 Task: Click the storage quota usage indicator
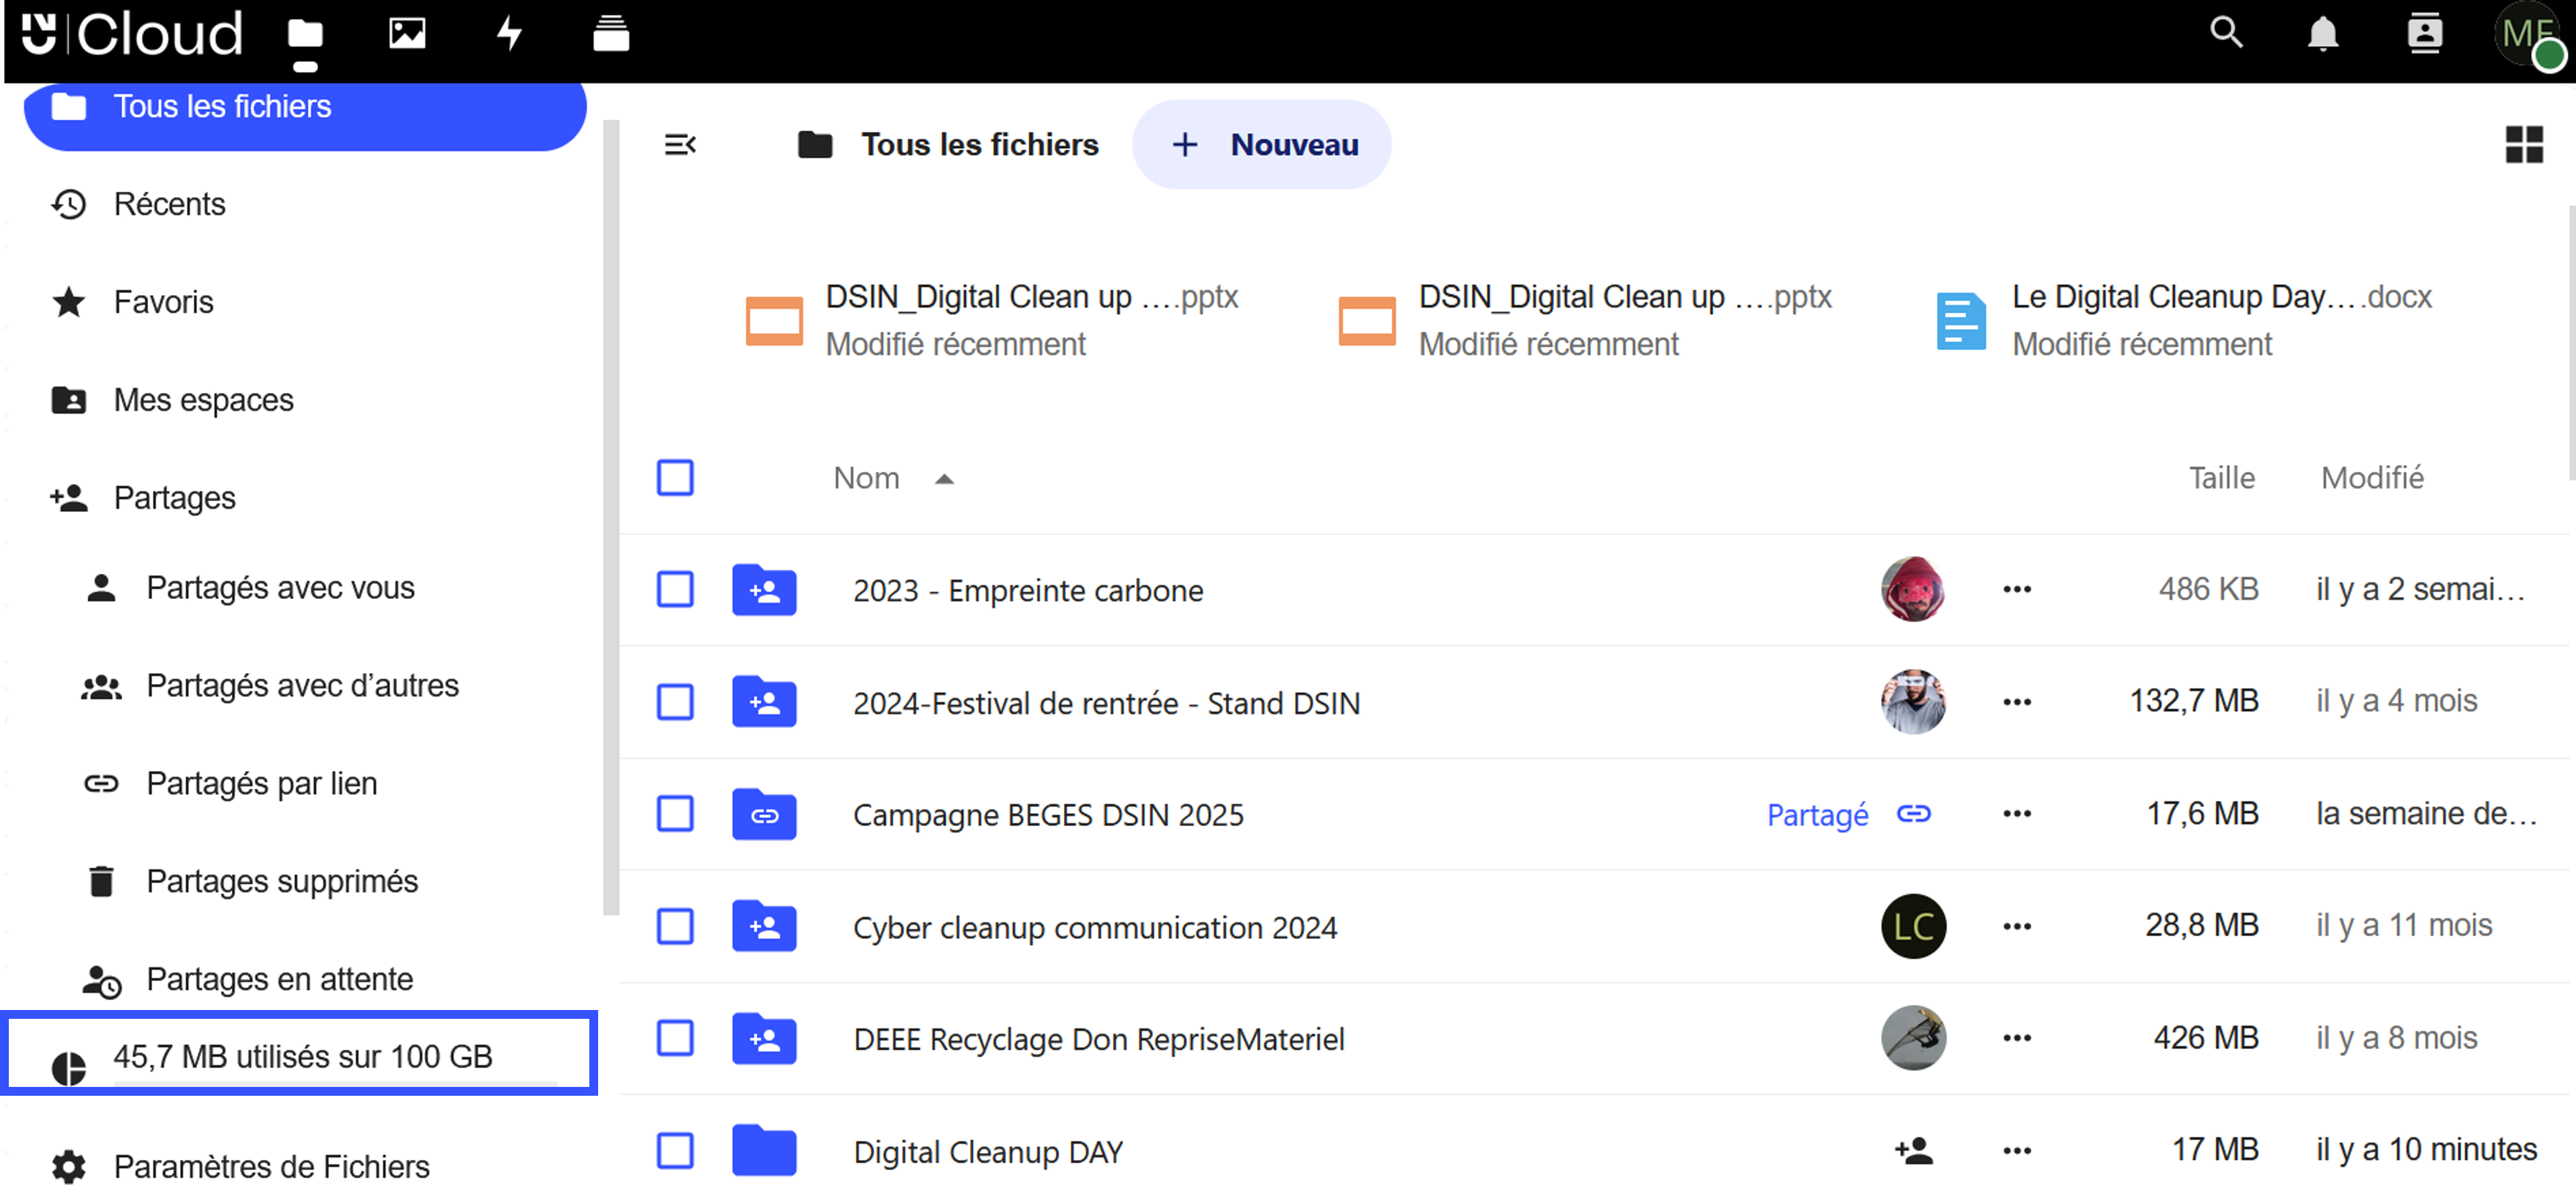pos(302,1056)
